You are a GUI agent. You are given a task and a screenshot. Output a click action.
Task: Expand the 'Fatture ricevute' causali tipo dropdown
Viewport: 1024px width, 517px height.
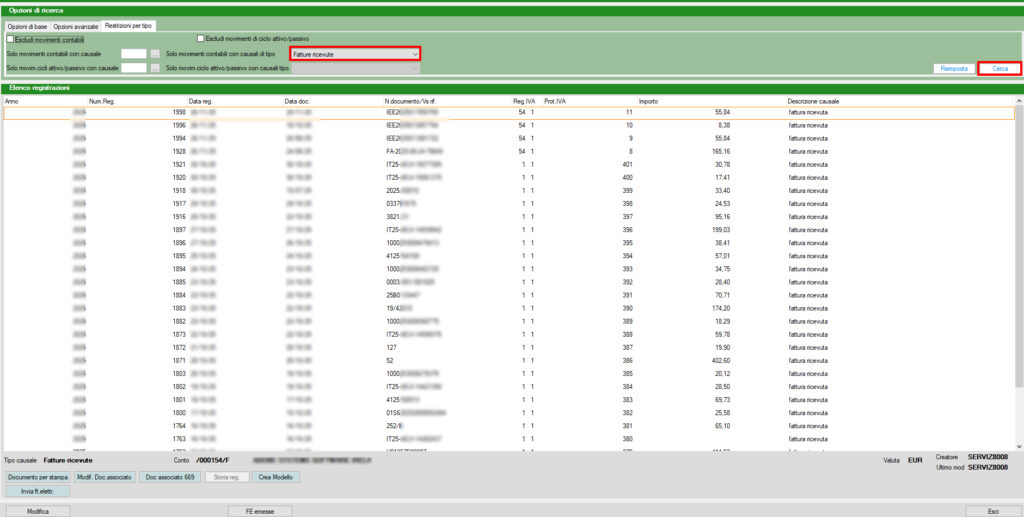pos(415,53)
